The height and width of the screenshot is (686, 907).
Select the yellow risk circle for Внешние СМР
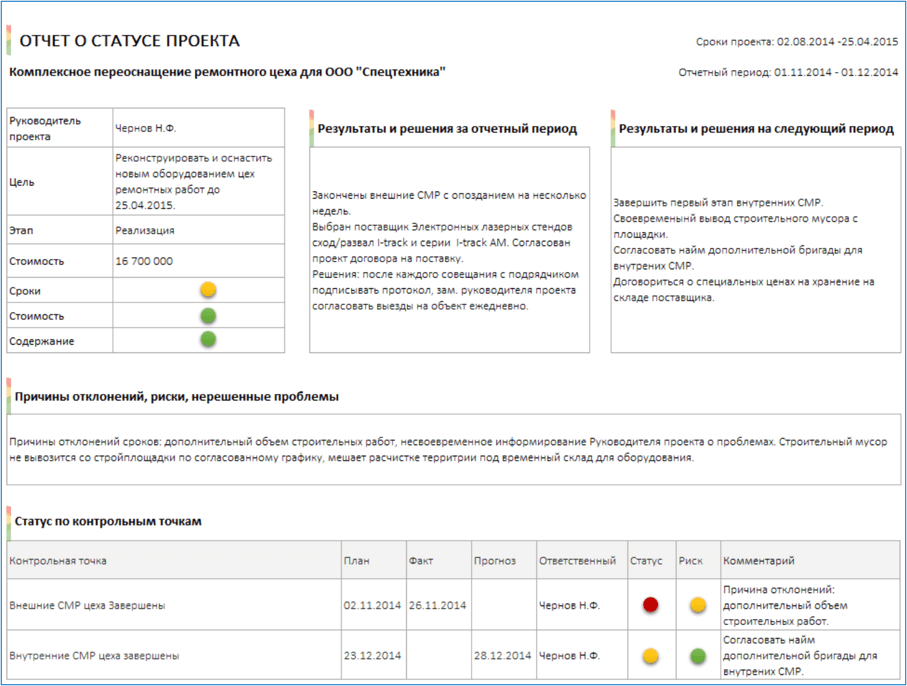pyautogui.click(x=698, y=605)
